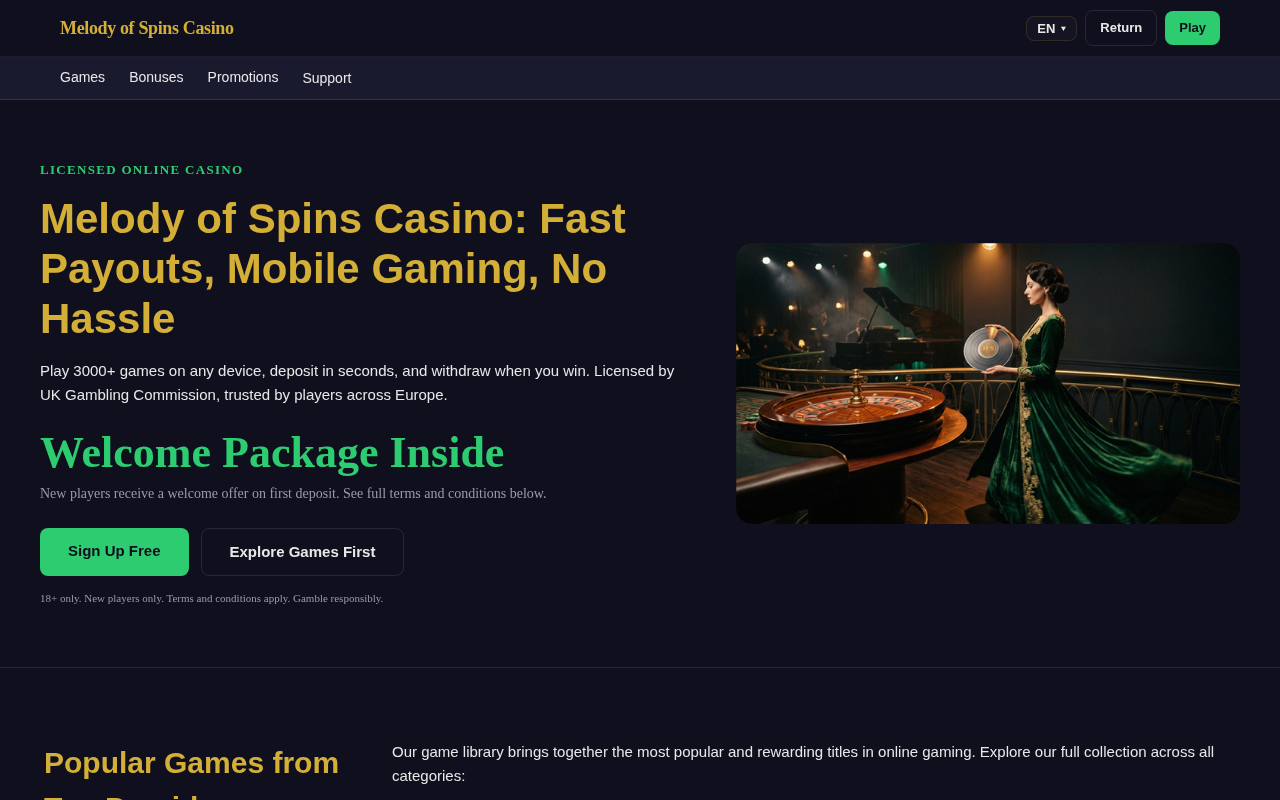
Task: Click the Melody of Spins Casino logo
Action: point(147,28)
